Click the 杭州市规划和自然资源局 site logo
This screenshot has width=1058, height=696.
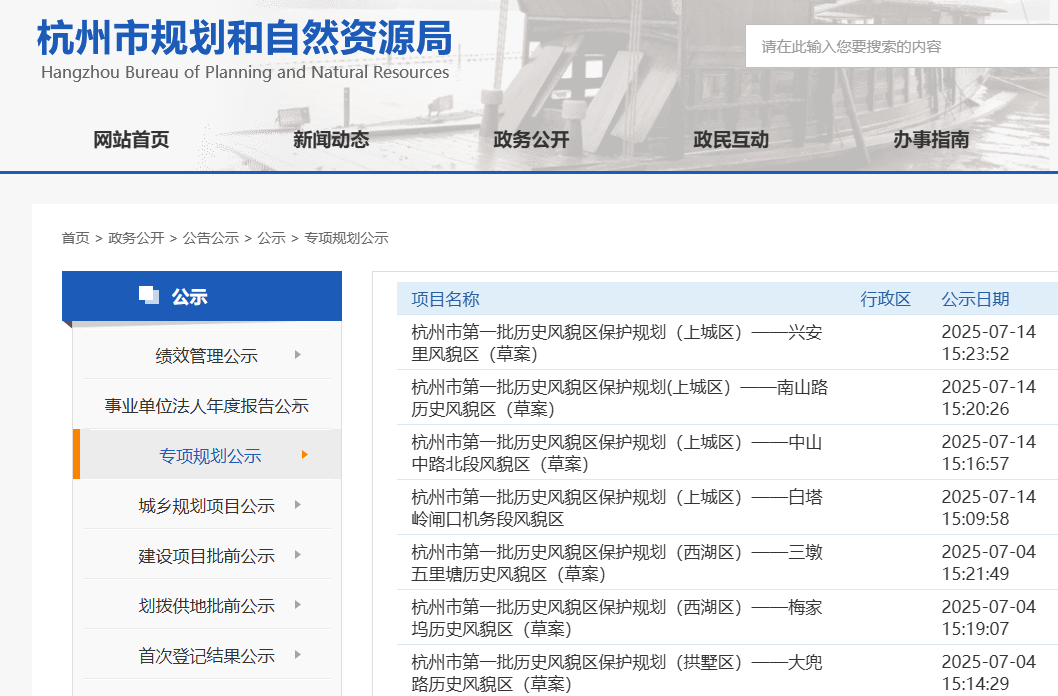245,38
